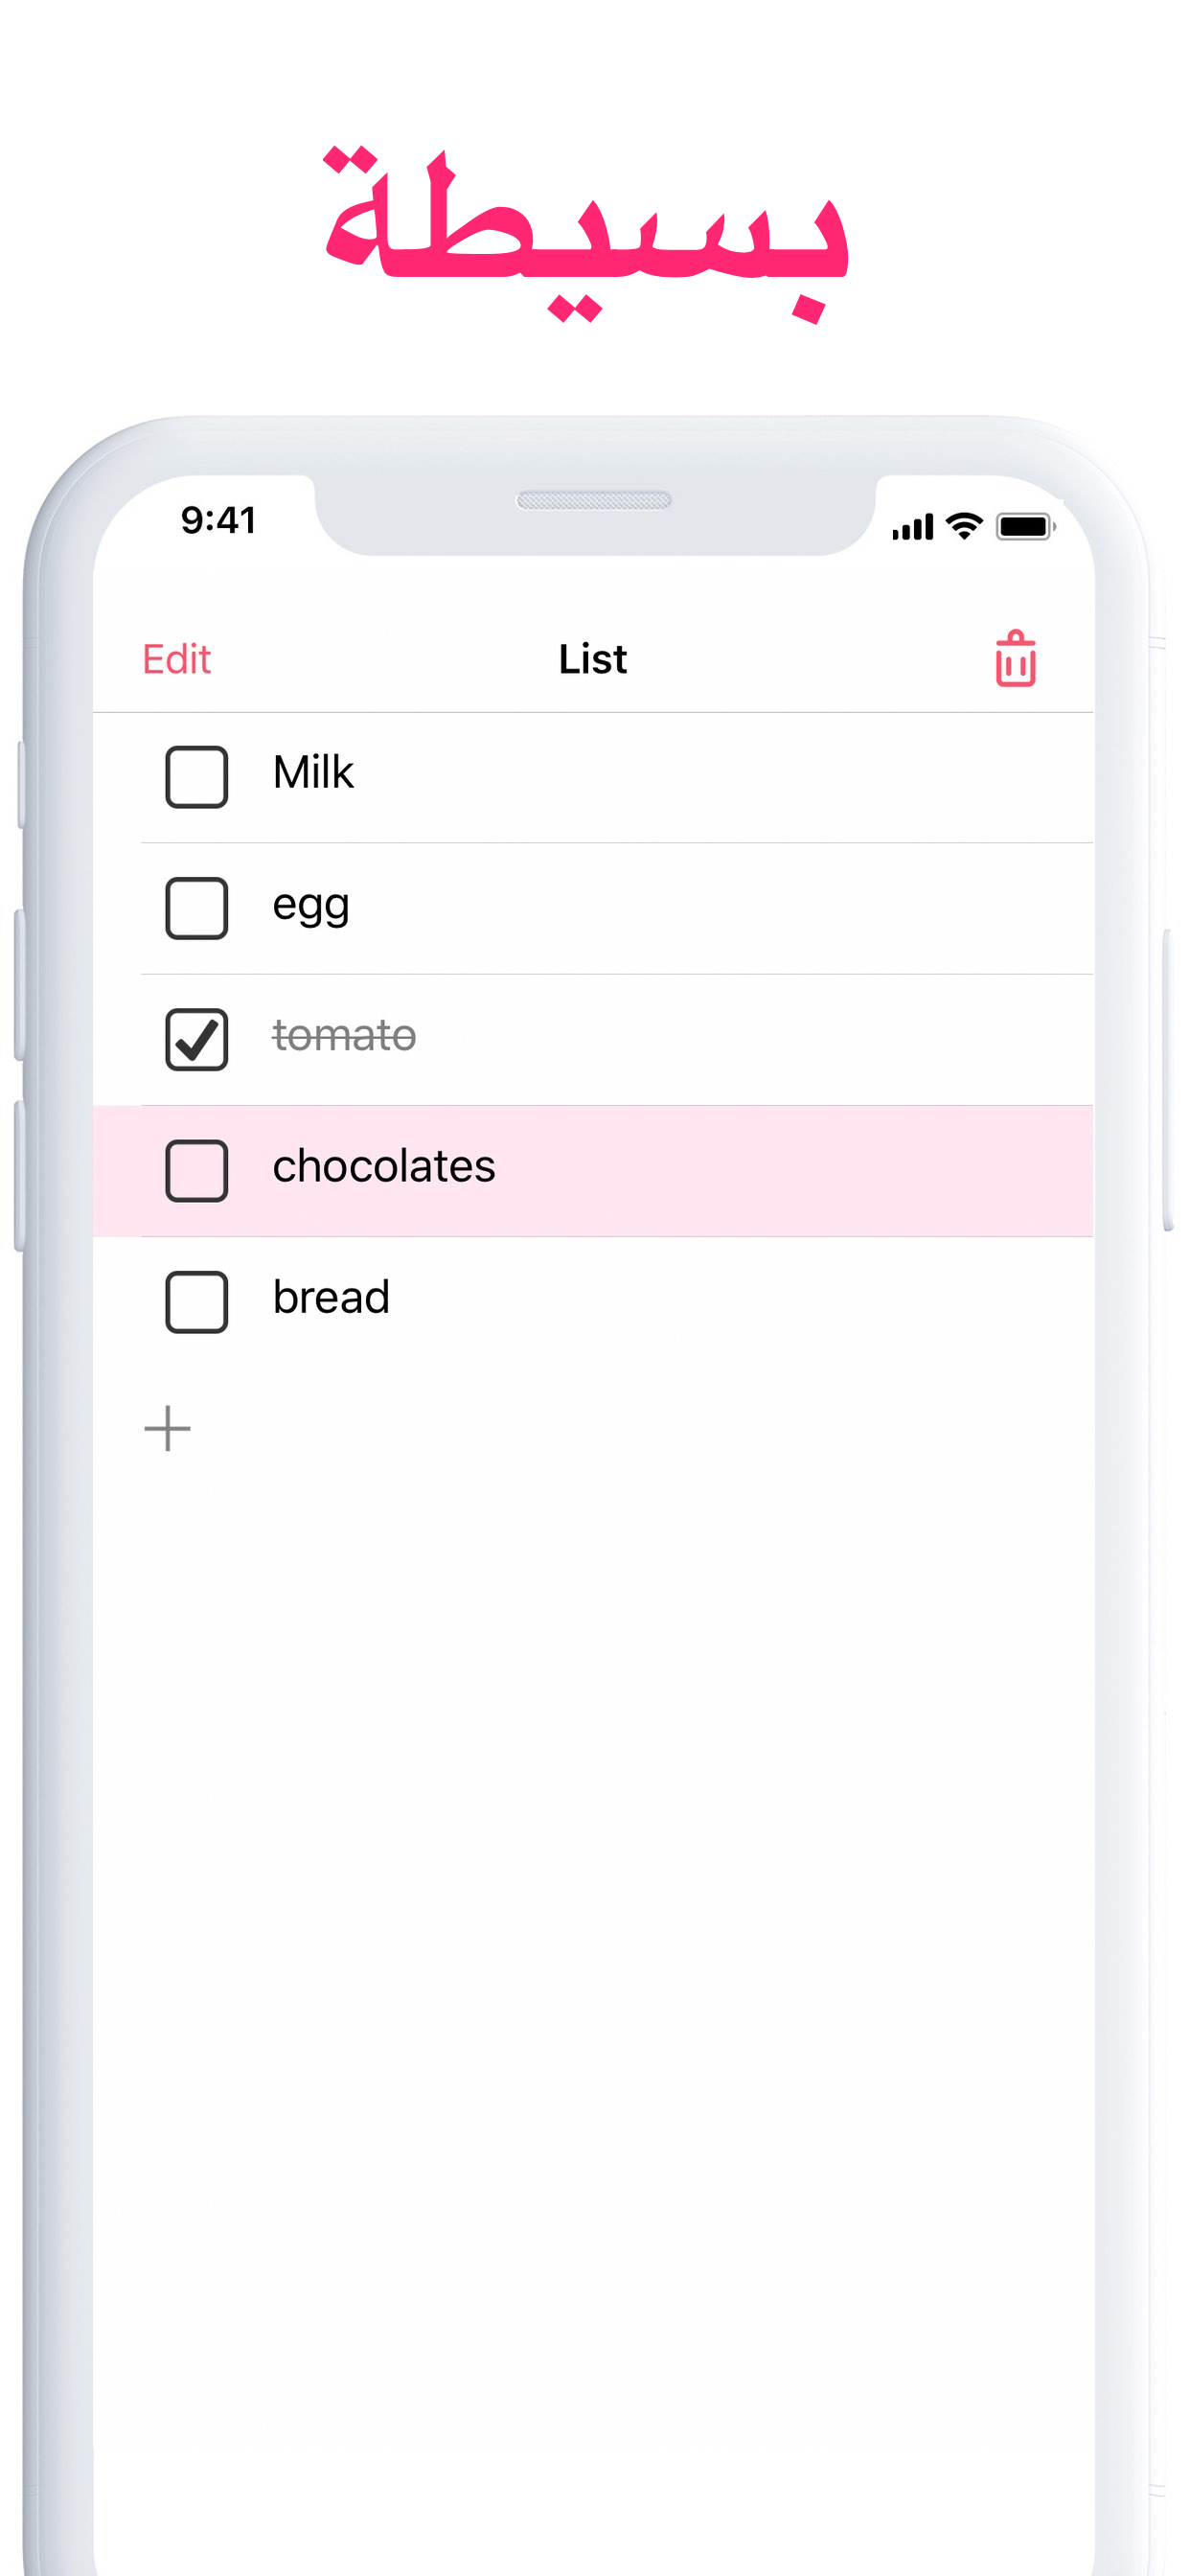This screenshot has width=1190, height=2576.
Task: Tap the cellular signal bars icon
Action: [x=912, y=526]
